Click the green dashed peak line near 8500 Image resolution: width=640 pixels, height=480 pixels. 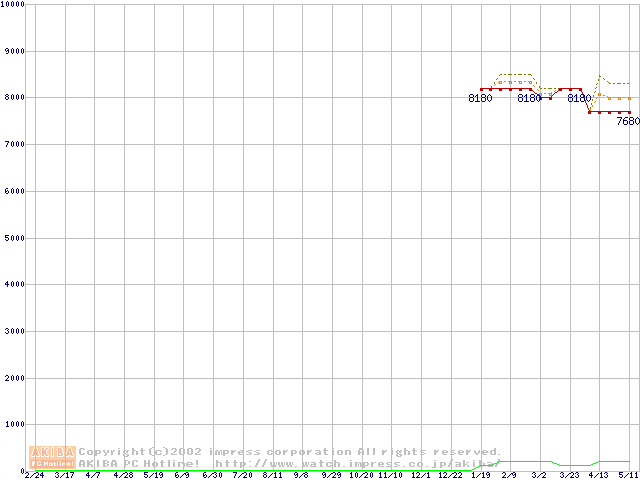[x=515, y=74]
